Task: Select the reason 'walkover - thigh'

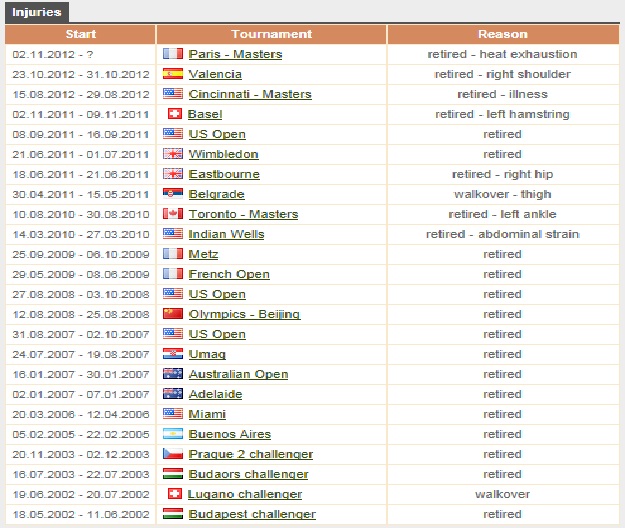Action: [x=502, y=194]
